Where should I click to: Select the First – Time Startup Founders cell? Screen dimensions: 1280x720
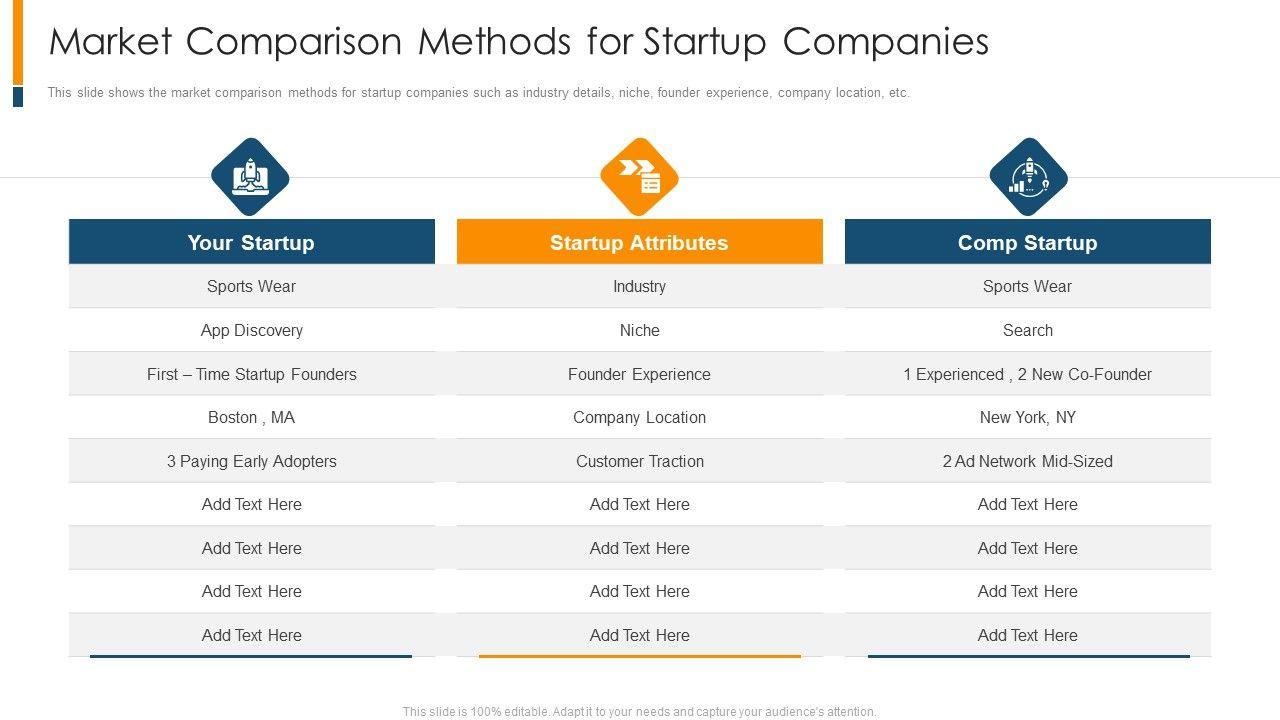251,374
